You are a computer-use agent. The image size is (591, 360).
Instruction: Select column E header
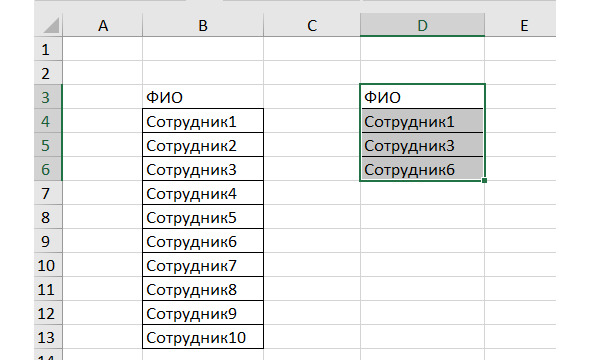point(524,25)
